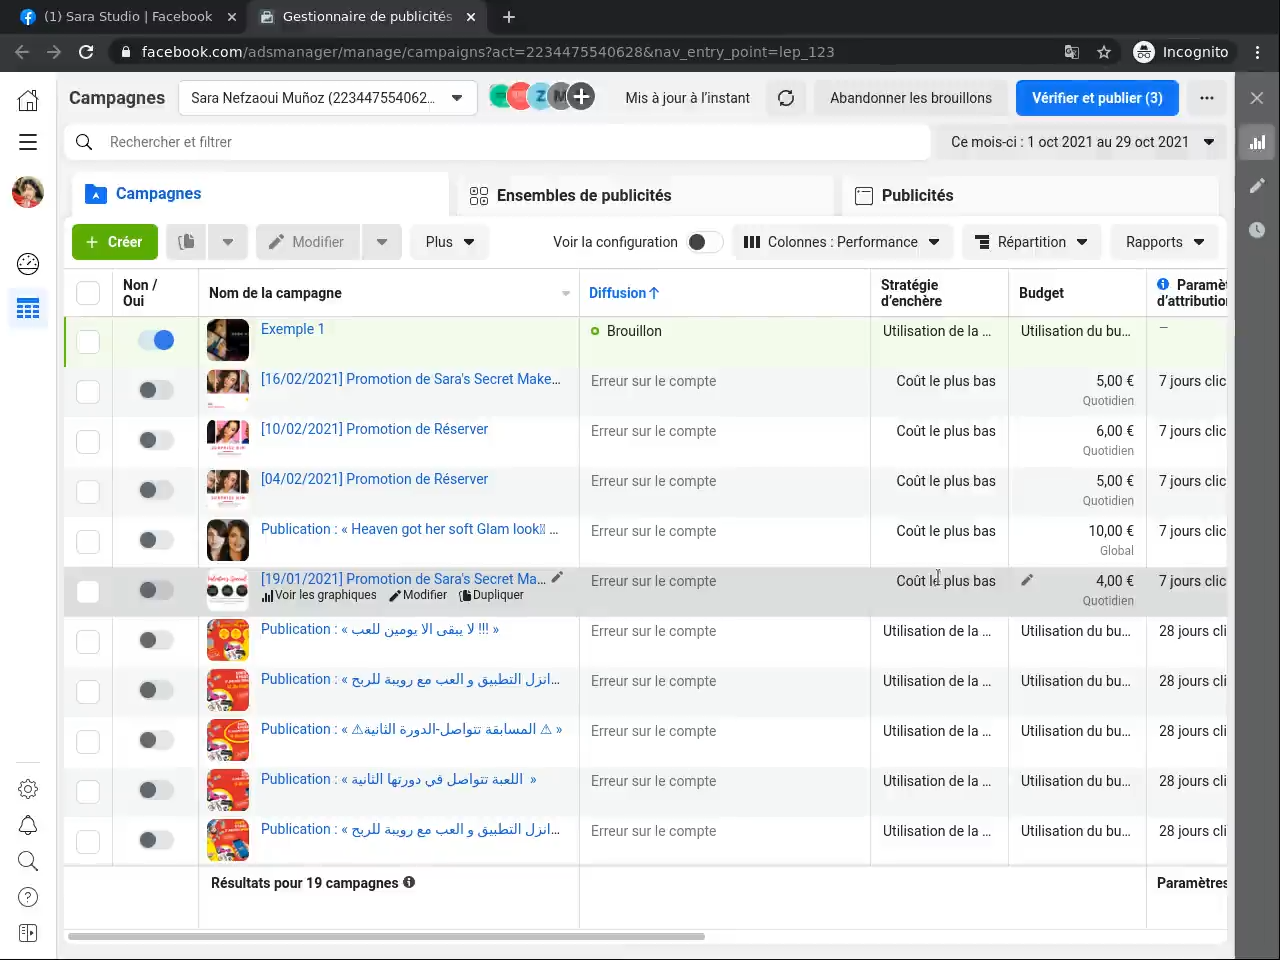
Task: Check the Exemple 1 row checkbox
Action: [x=88, y=341]
